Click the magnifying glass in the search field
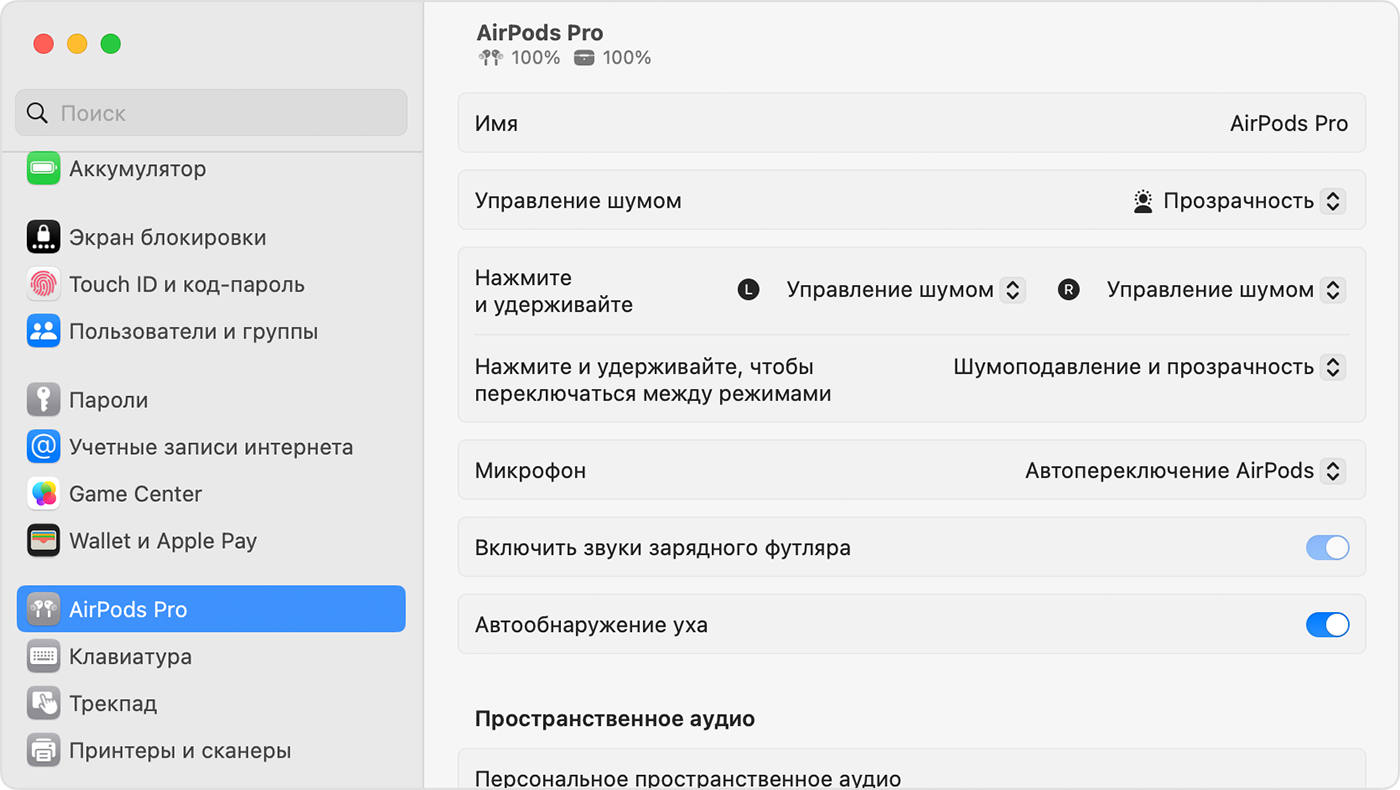The image size is (1400, 790). pos(37,113)
